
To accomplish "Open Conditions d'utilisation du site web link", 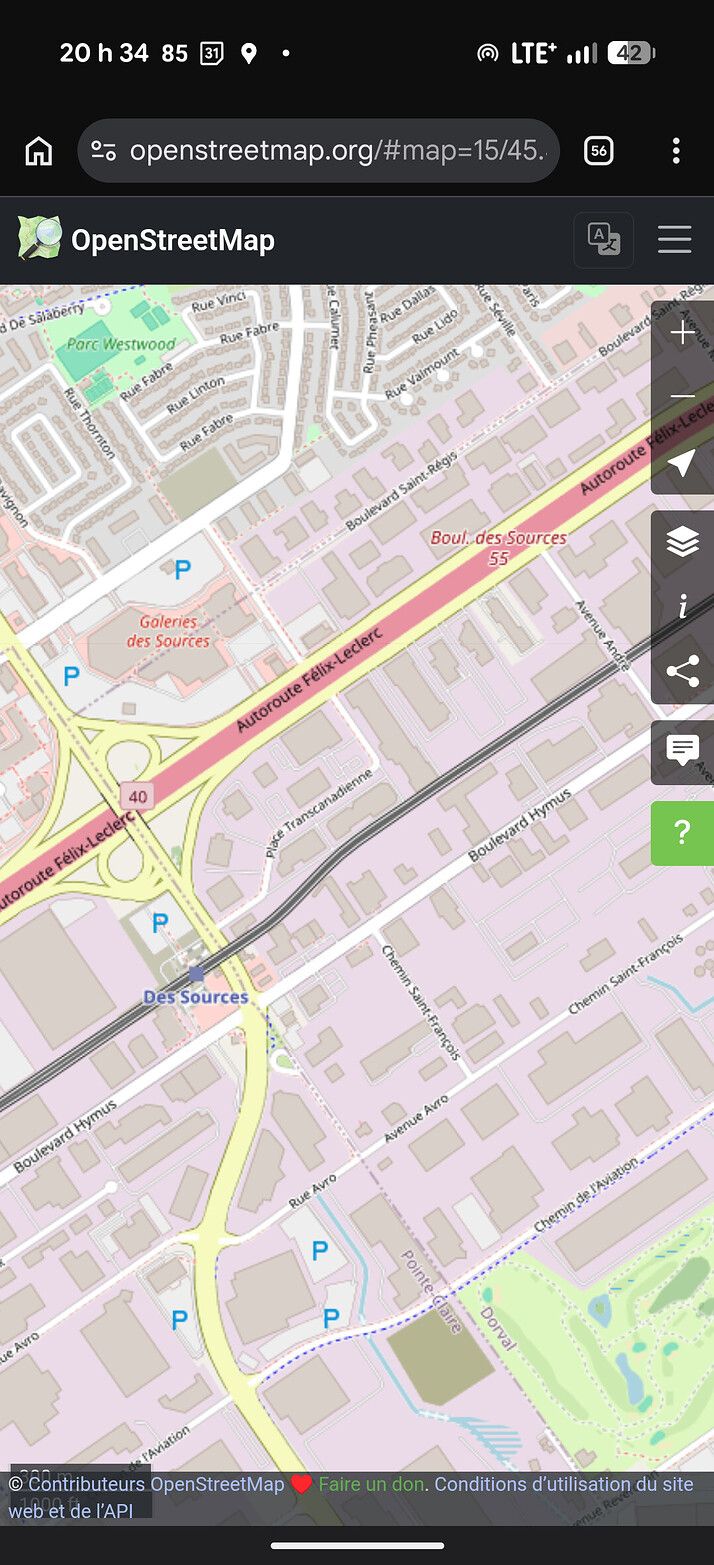I will pyautogui.click(x=351, y=1497).
